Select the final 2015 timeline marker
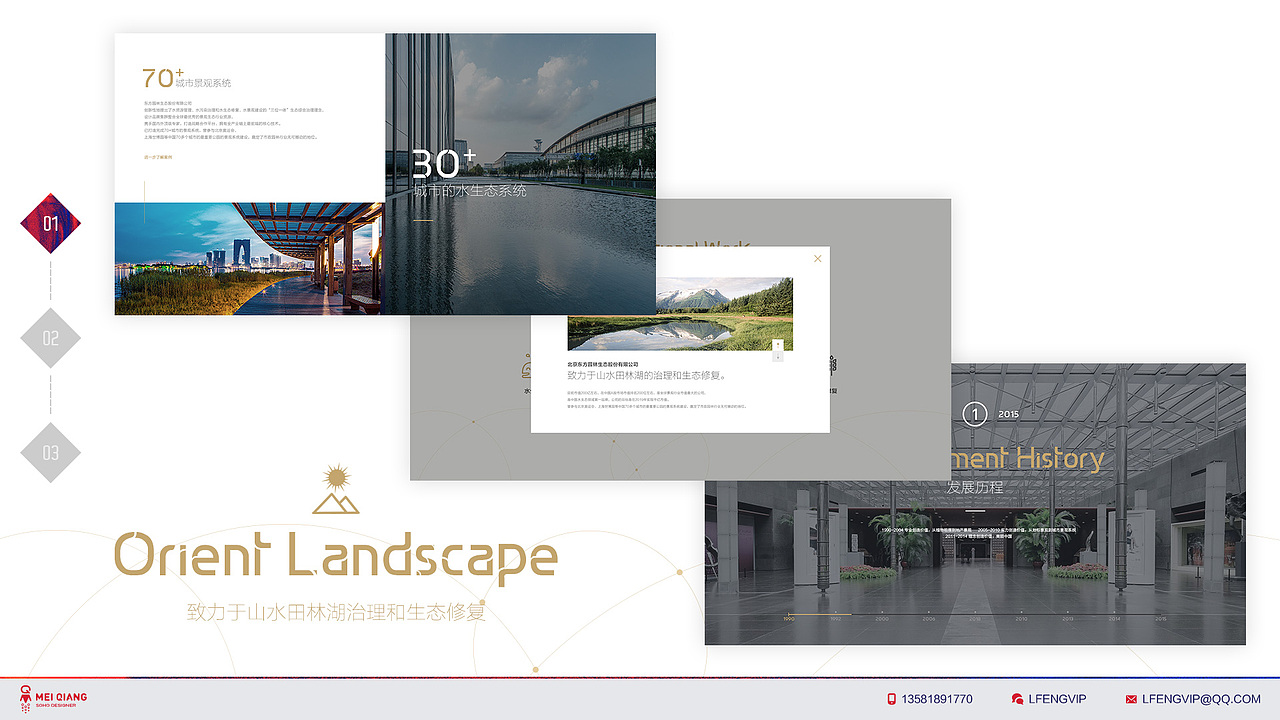This screenshot has width=1280, height=720. [x=1161, y=617]
